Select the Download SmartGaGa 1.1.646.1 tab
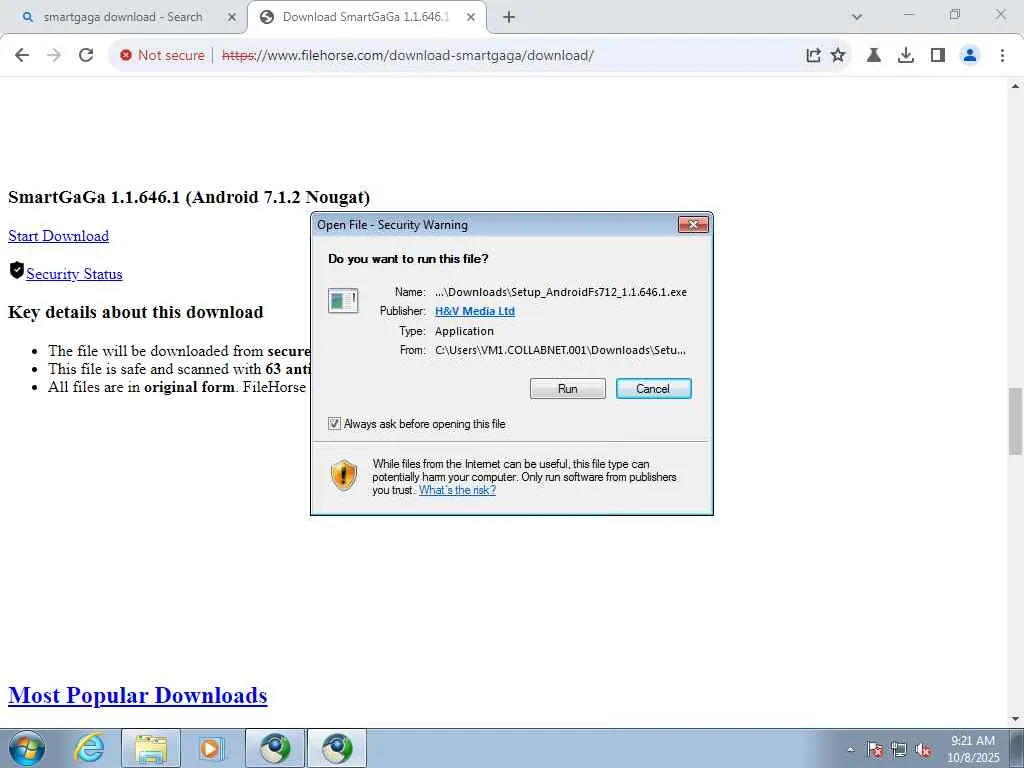This screenshot has width=1024, height=768. click(x=366, y=17)
